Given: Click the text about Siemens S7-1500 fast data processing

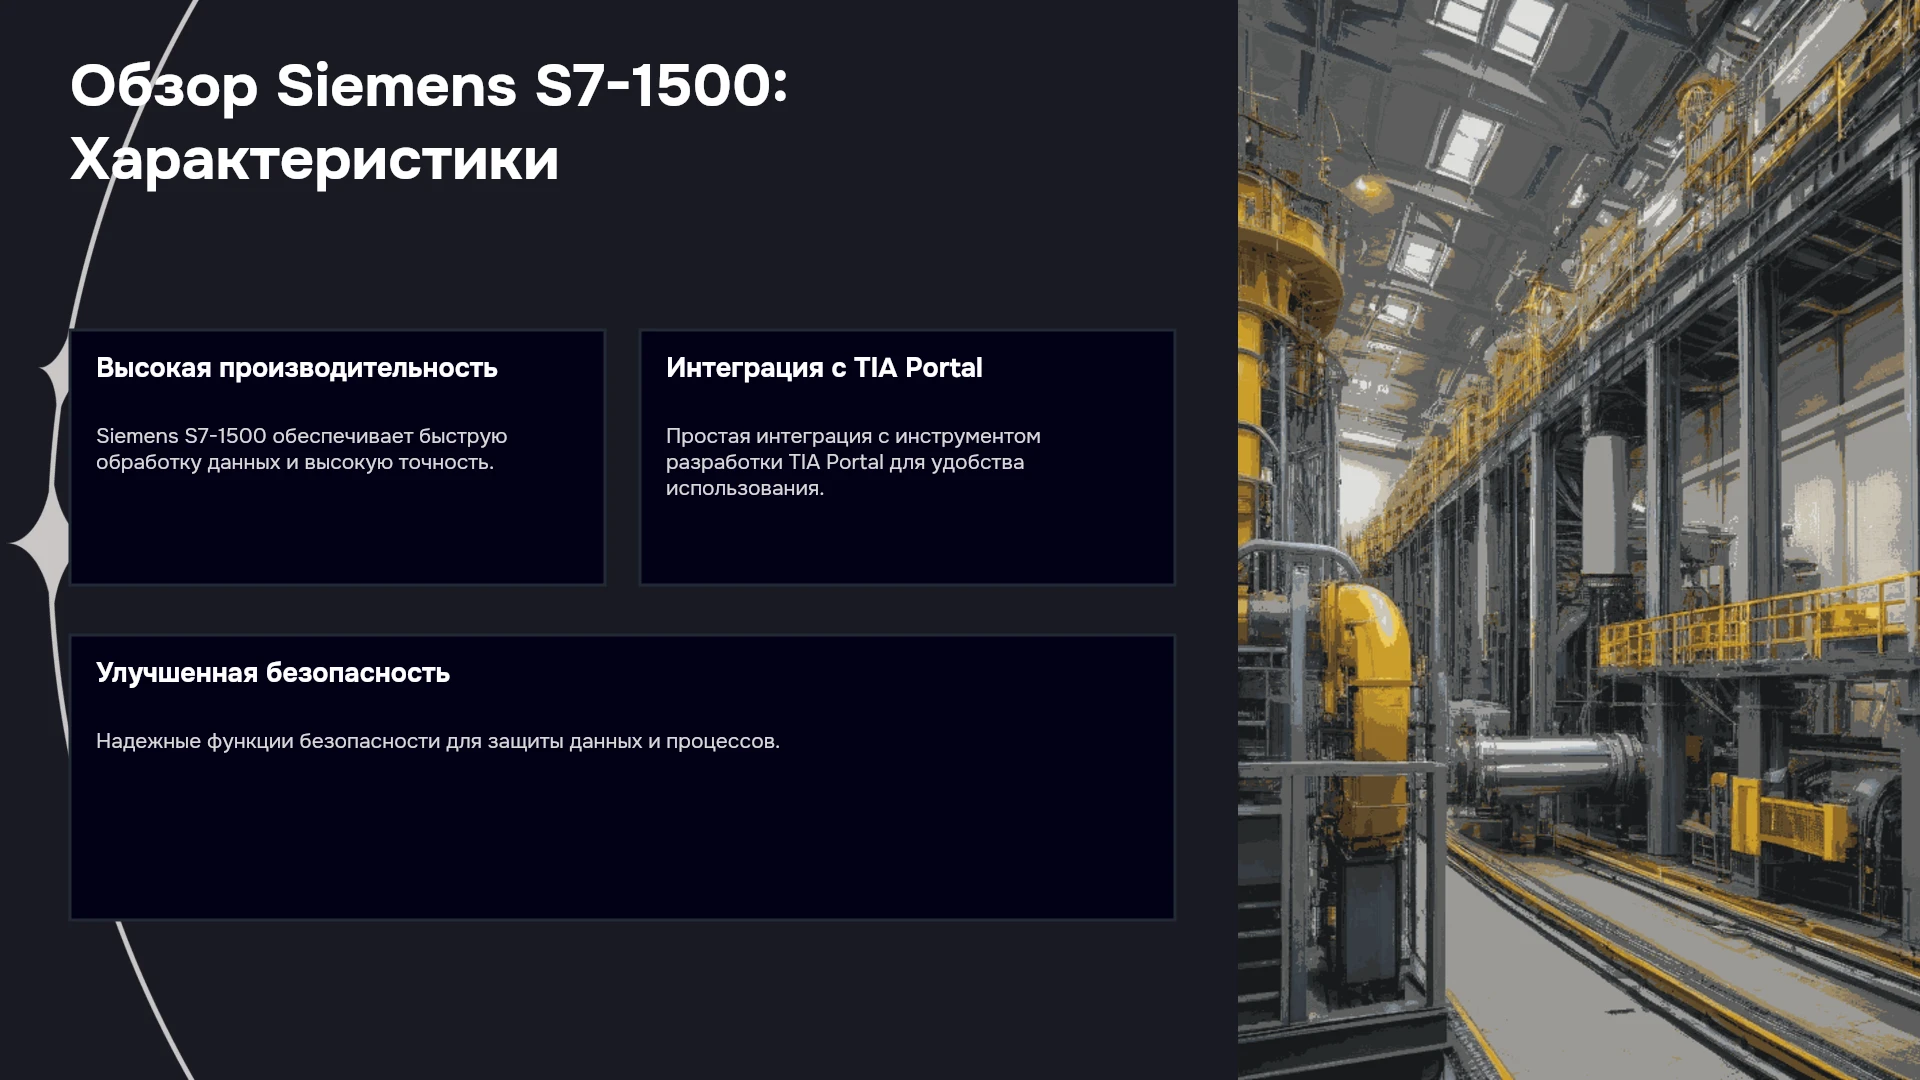Looking at the screenshot, I should pyautogui.click(x=302, y=449).
